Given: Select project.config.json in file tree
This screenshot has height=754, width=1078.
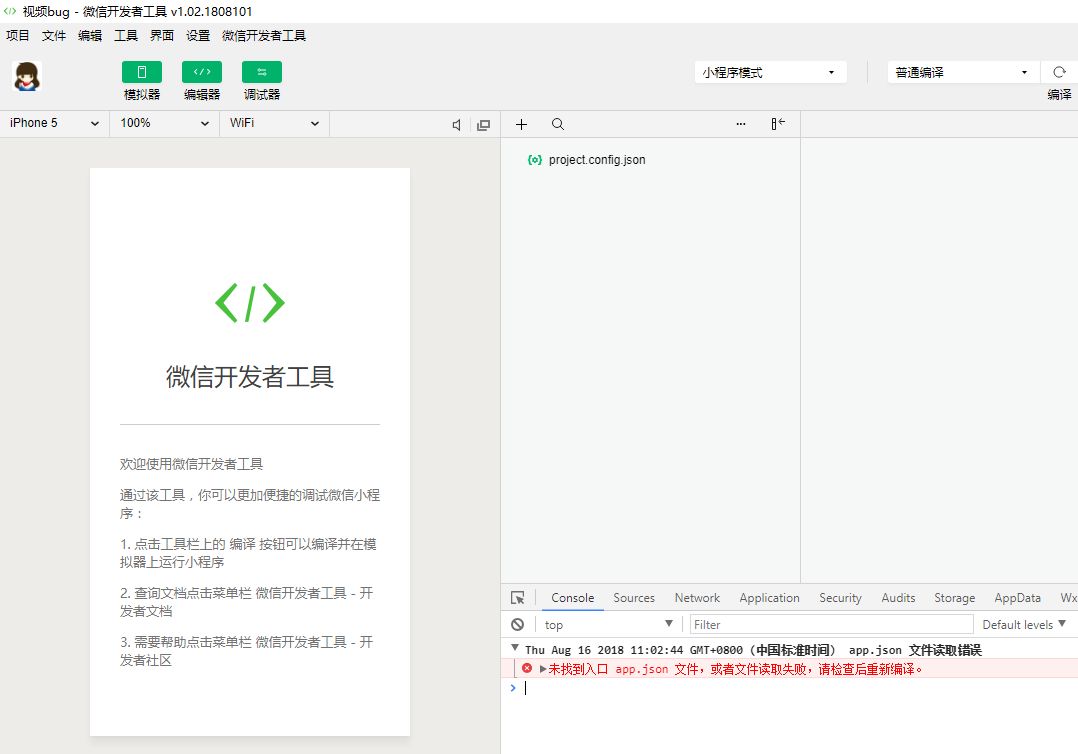Looking at the screenshot, I should (x=597, y=159).
